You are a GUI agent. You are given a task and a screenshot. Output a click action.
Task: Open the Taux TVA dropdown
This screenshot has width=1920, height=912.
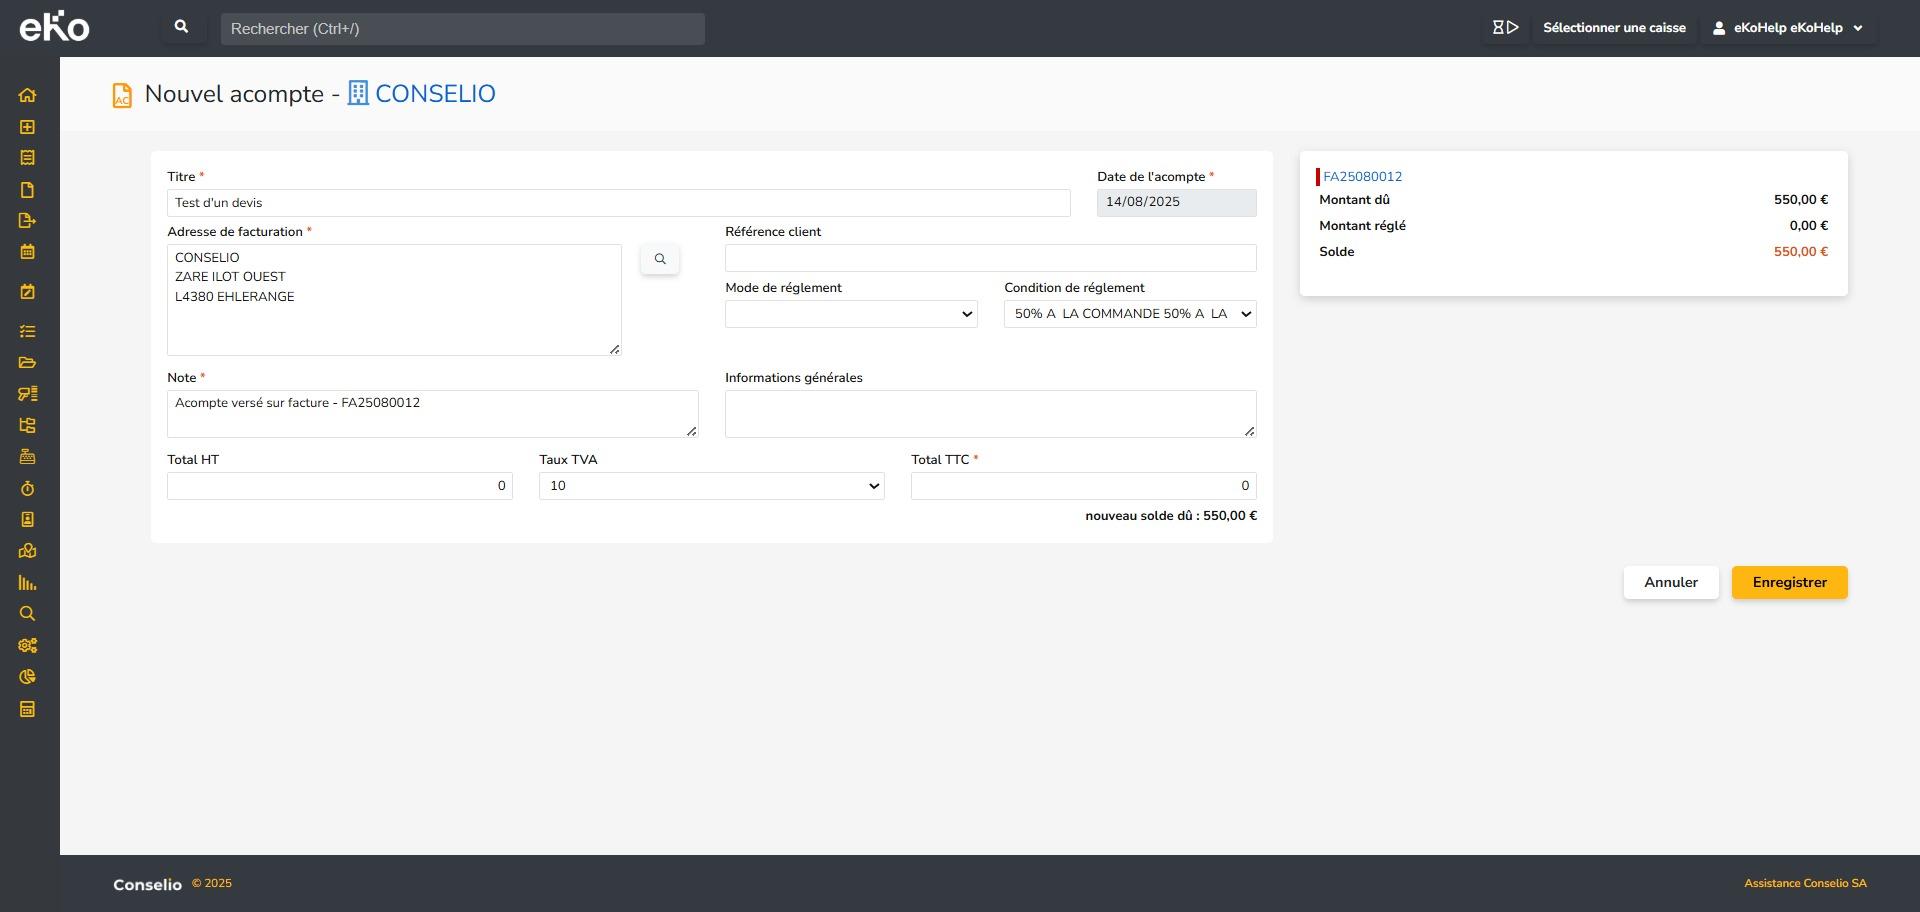tap(711, 486)
